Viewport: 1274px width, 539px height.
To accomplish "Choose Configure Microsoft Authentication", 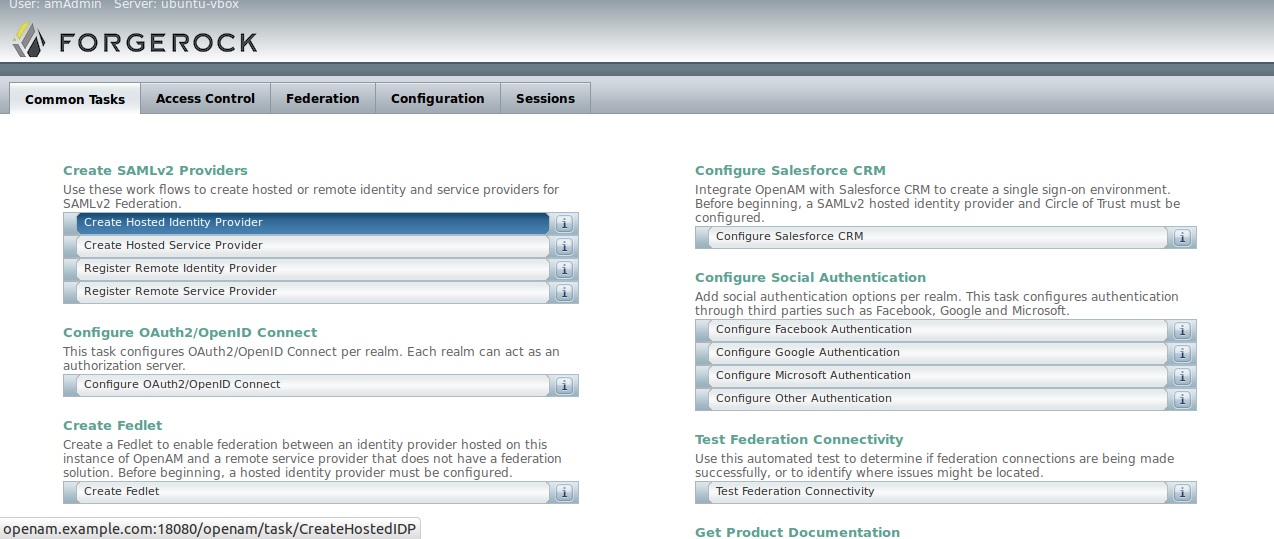I will point(938,376).
